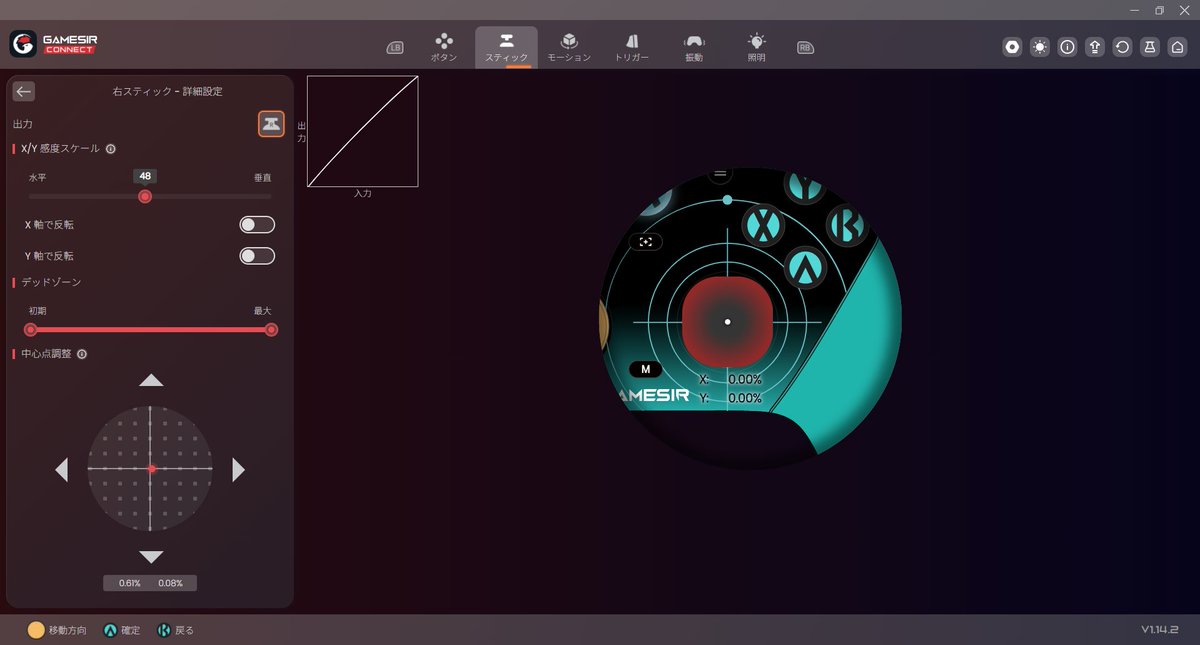1200x645 pixels.
Task: Click the version V1.14.2 text
Action: tap(1160, 630)
